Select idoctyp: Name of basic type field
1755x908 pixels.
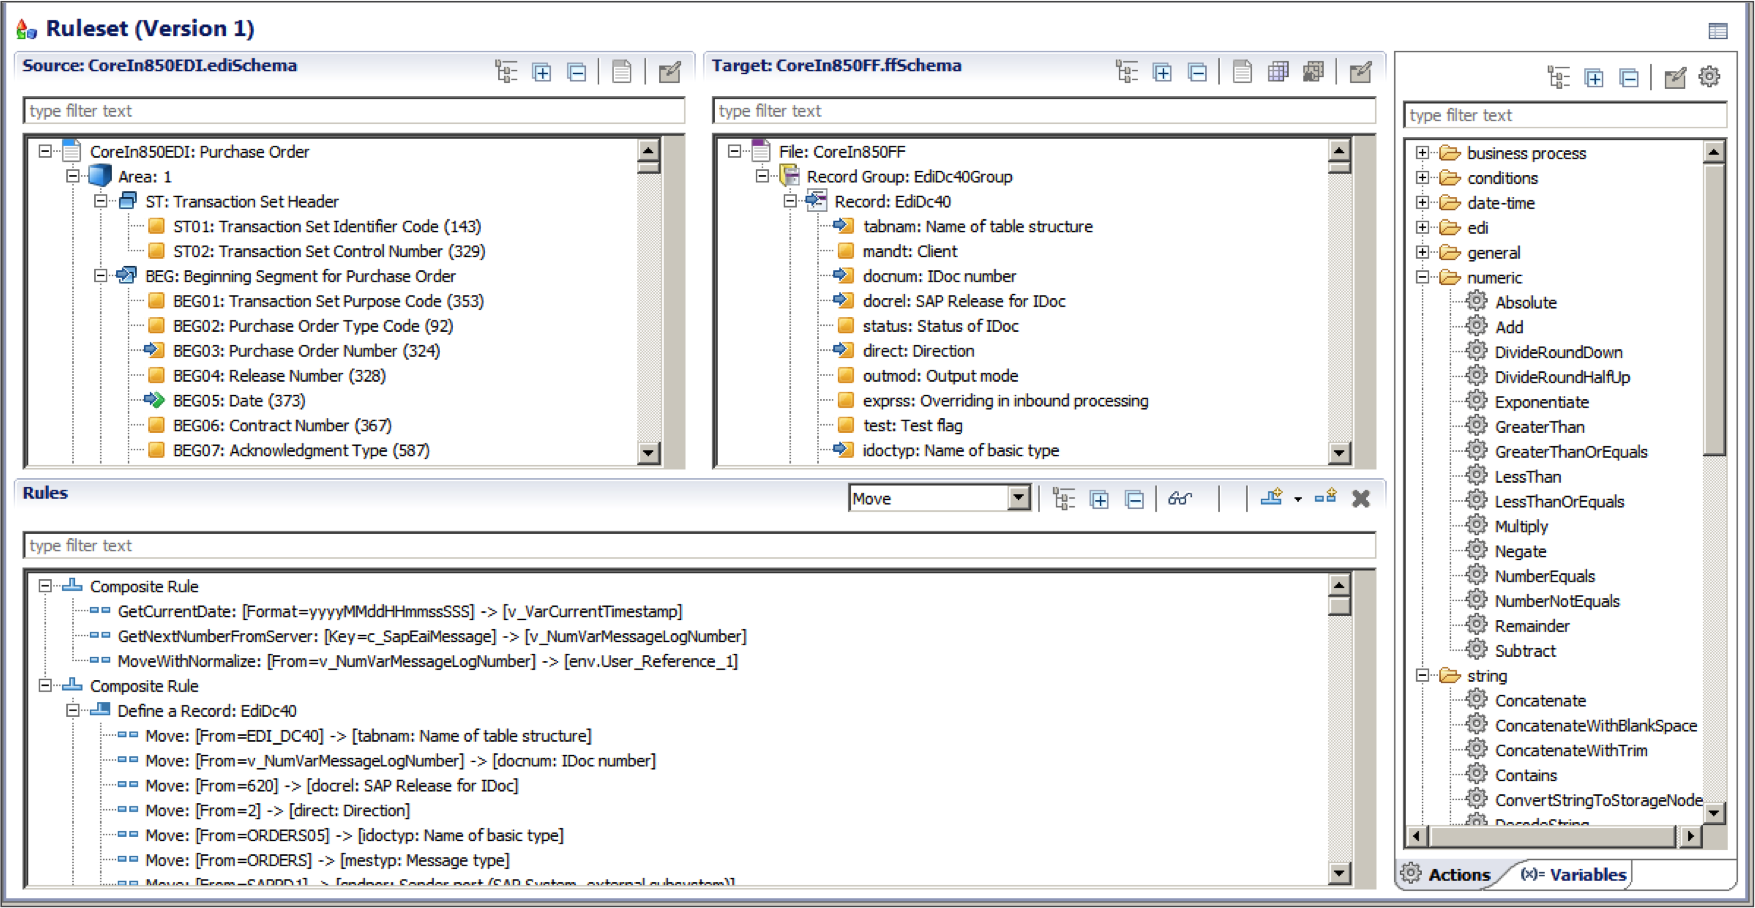point(960,451)
